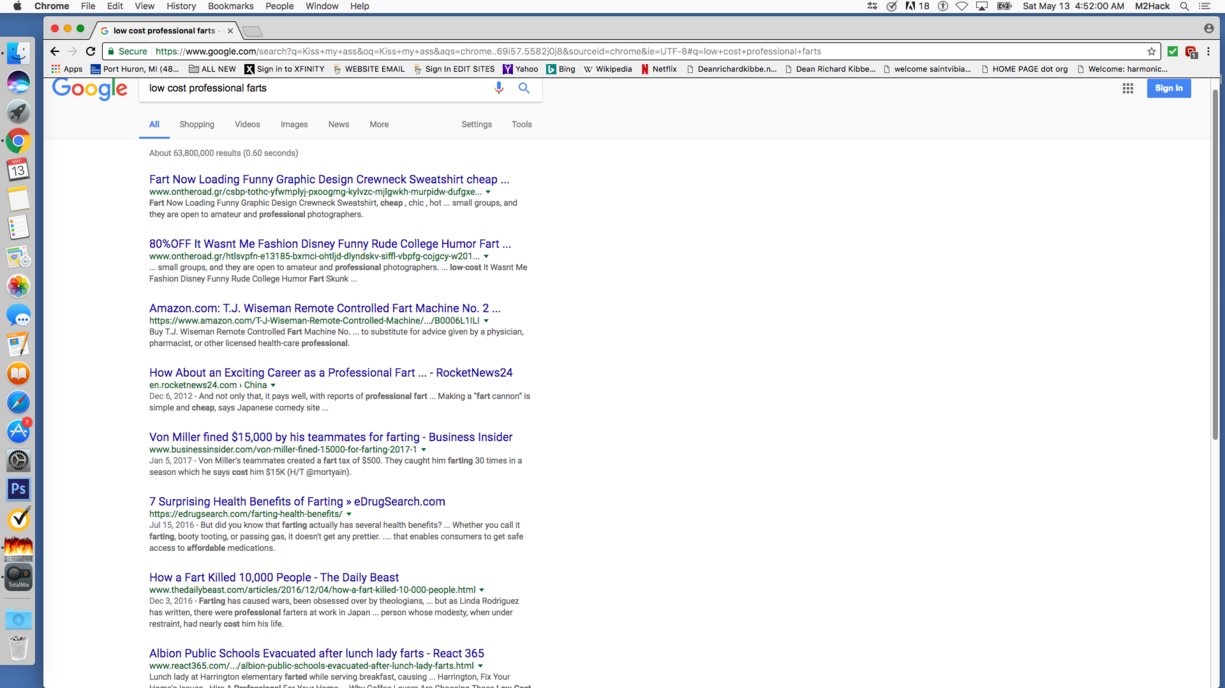The width and height of the screenshot is (1225, 688).
Task: Open Spotlight search in the menu bar
Action: 1184,6
